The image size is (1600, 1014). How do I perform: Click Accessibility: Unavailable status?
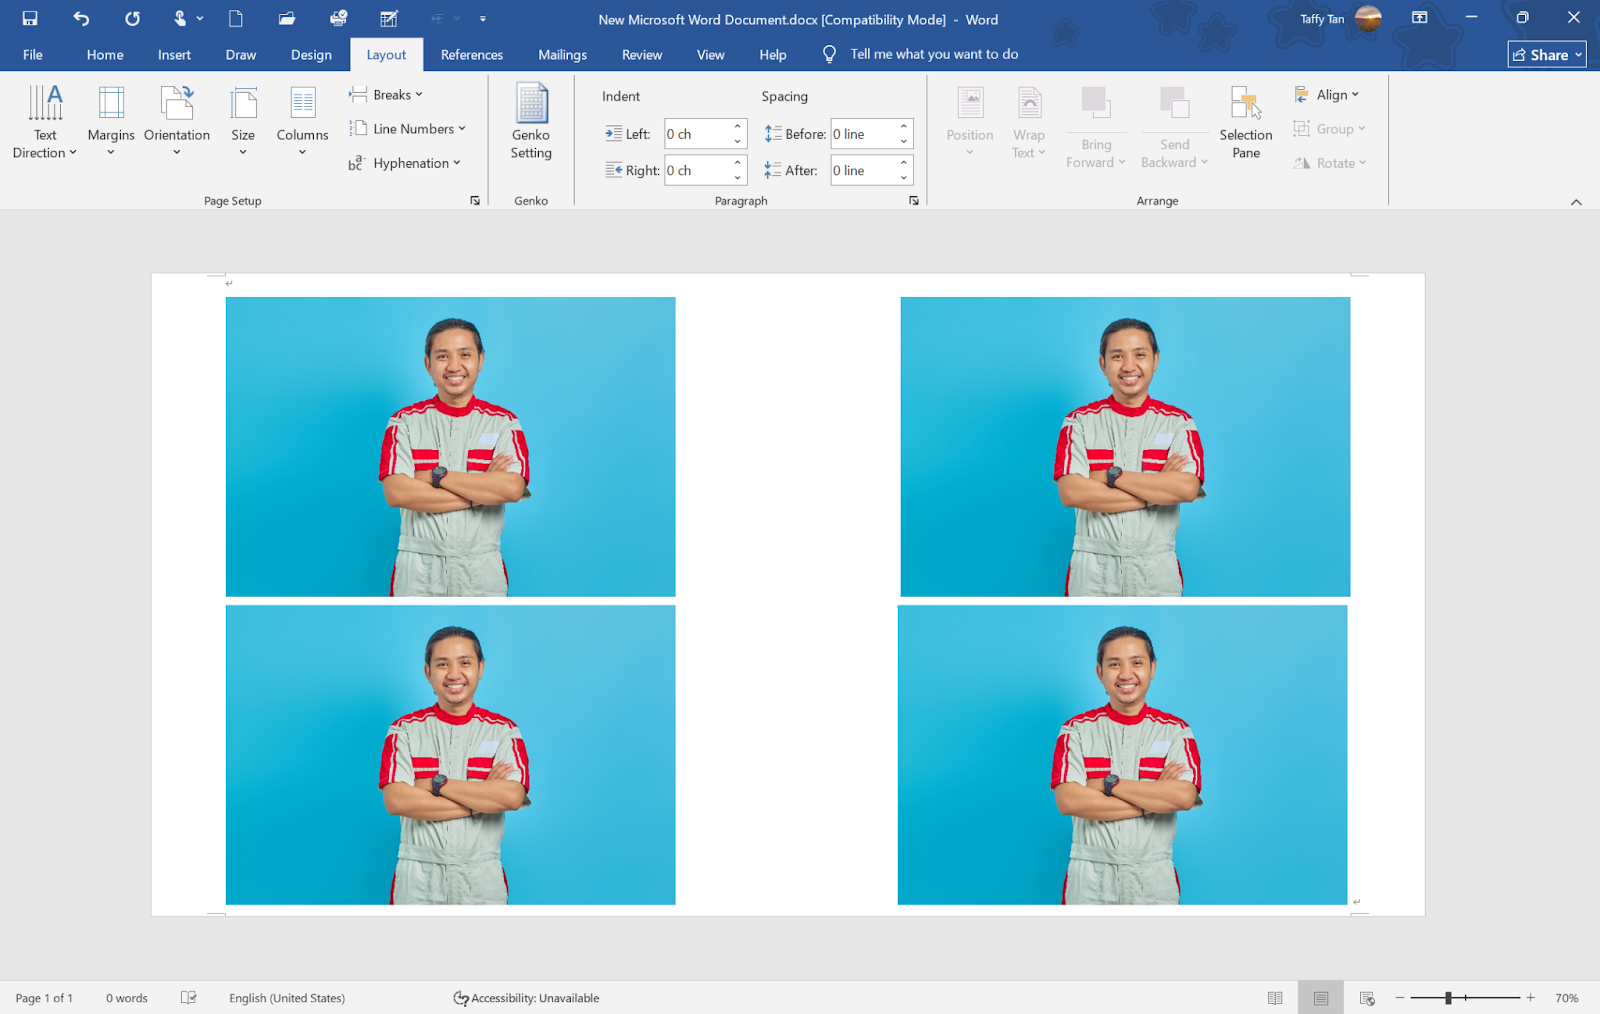coord(526,998)
